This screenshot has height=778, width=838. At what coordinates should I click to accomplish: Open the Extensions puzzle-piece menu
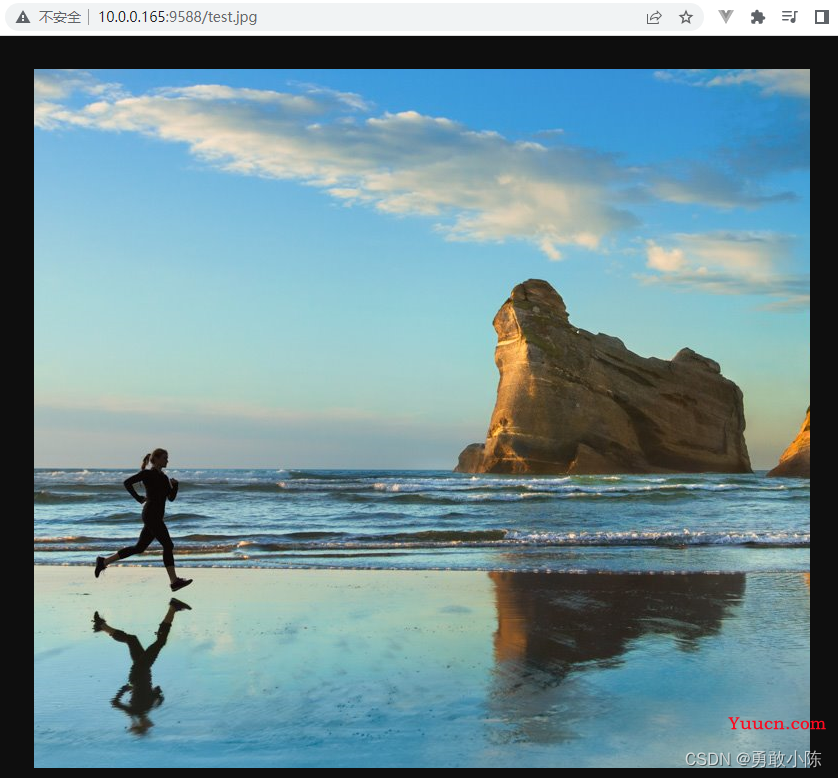757,17
